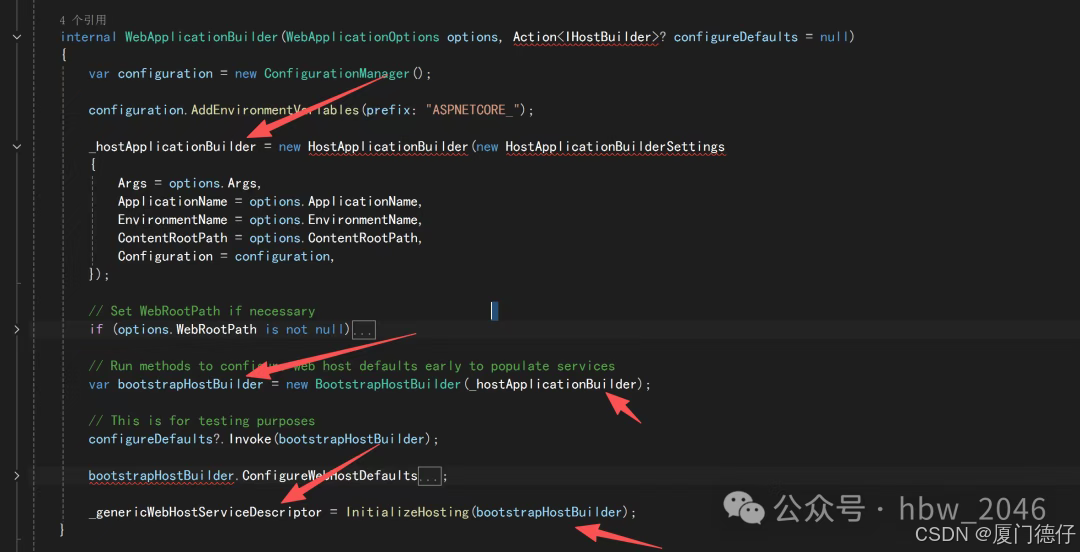Click 'bootstrapHostBuilder' argument inside InitializeHosting

click(549, 513)
